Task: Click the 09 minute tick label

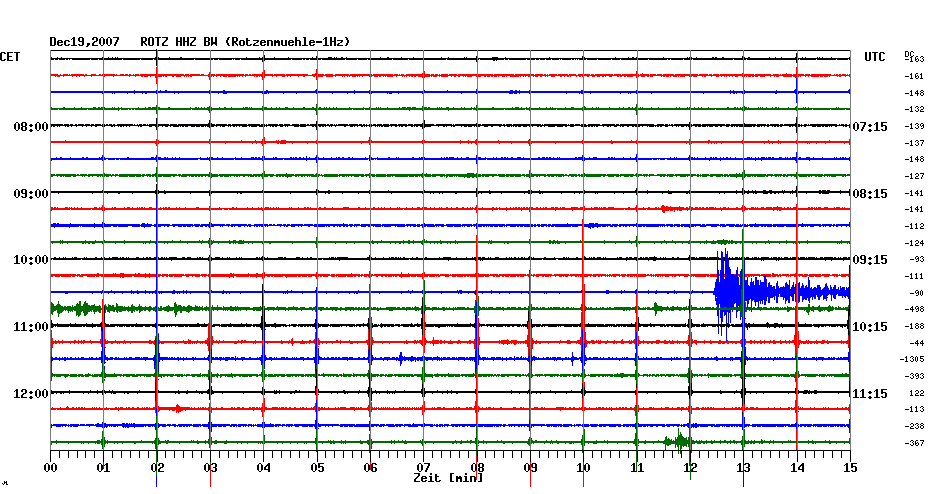Action: tap(530, 468)
